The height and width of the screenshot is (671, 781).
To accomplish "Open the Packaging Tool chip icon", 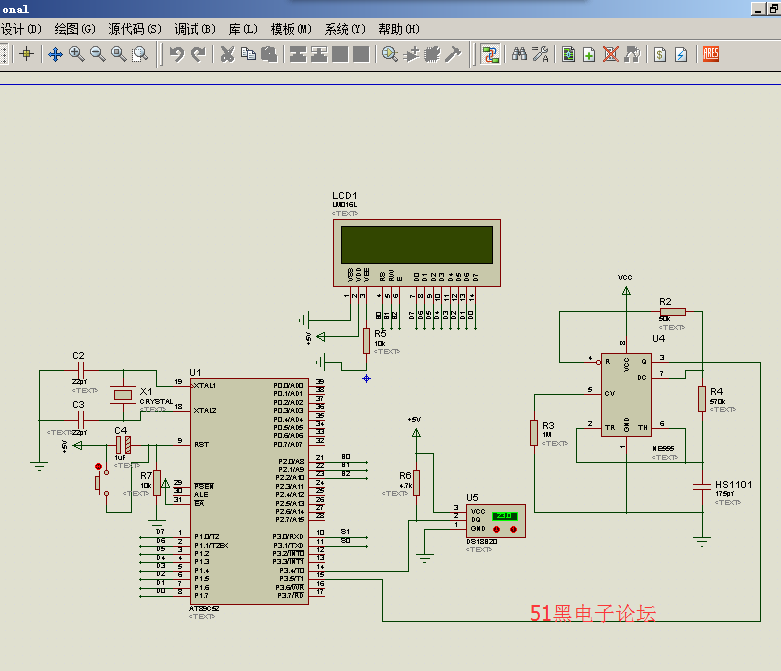I will [432, 54].
